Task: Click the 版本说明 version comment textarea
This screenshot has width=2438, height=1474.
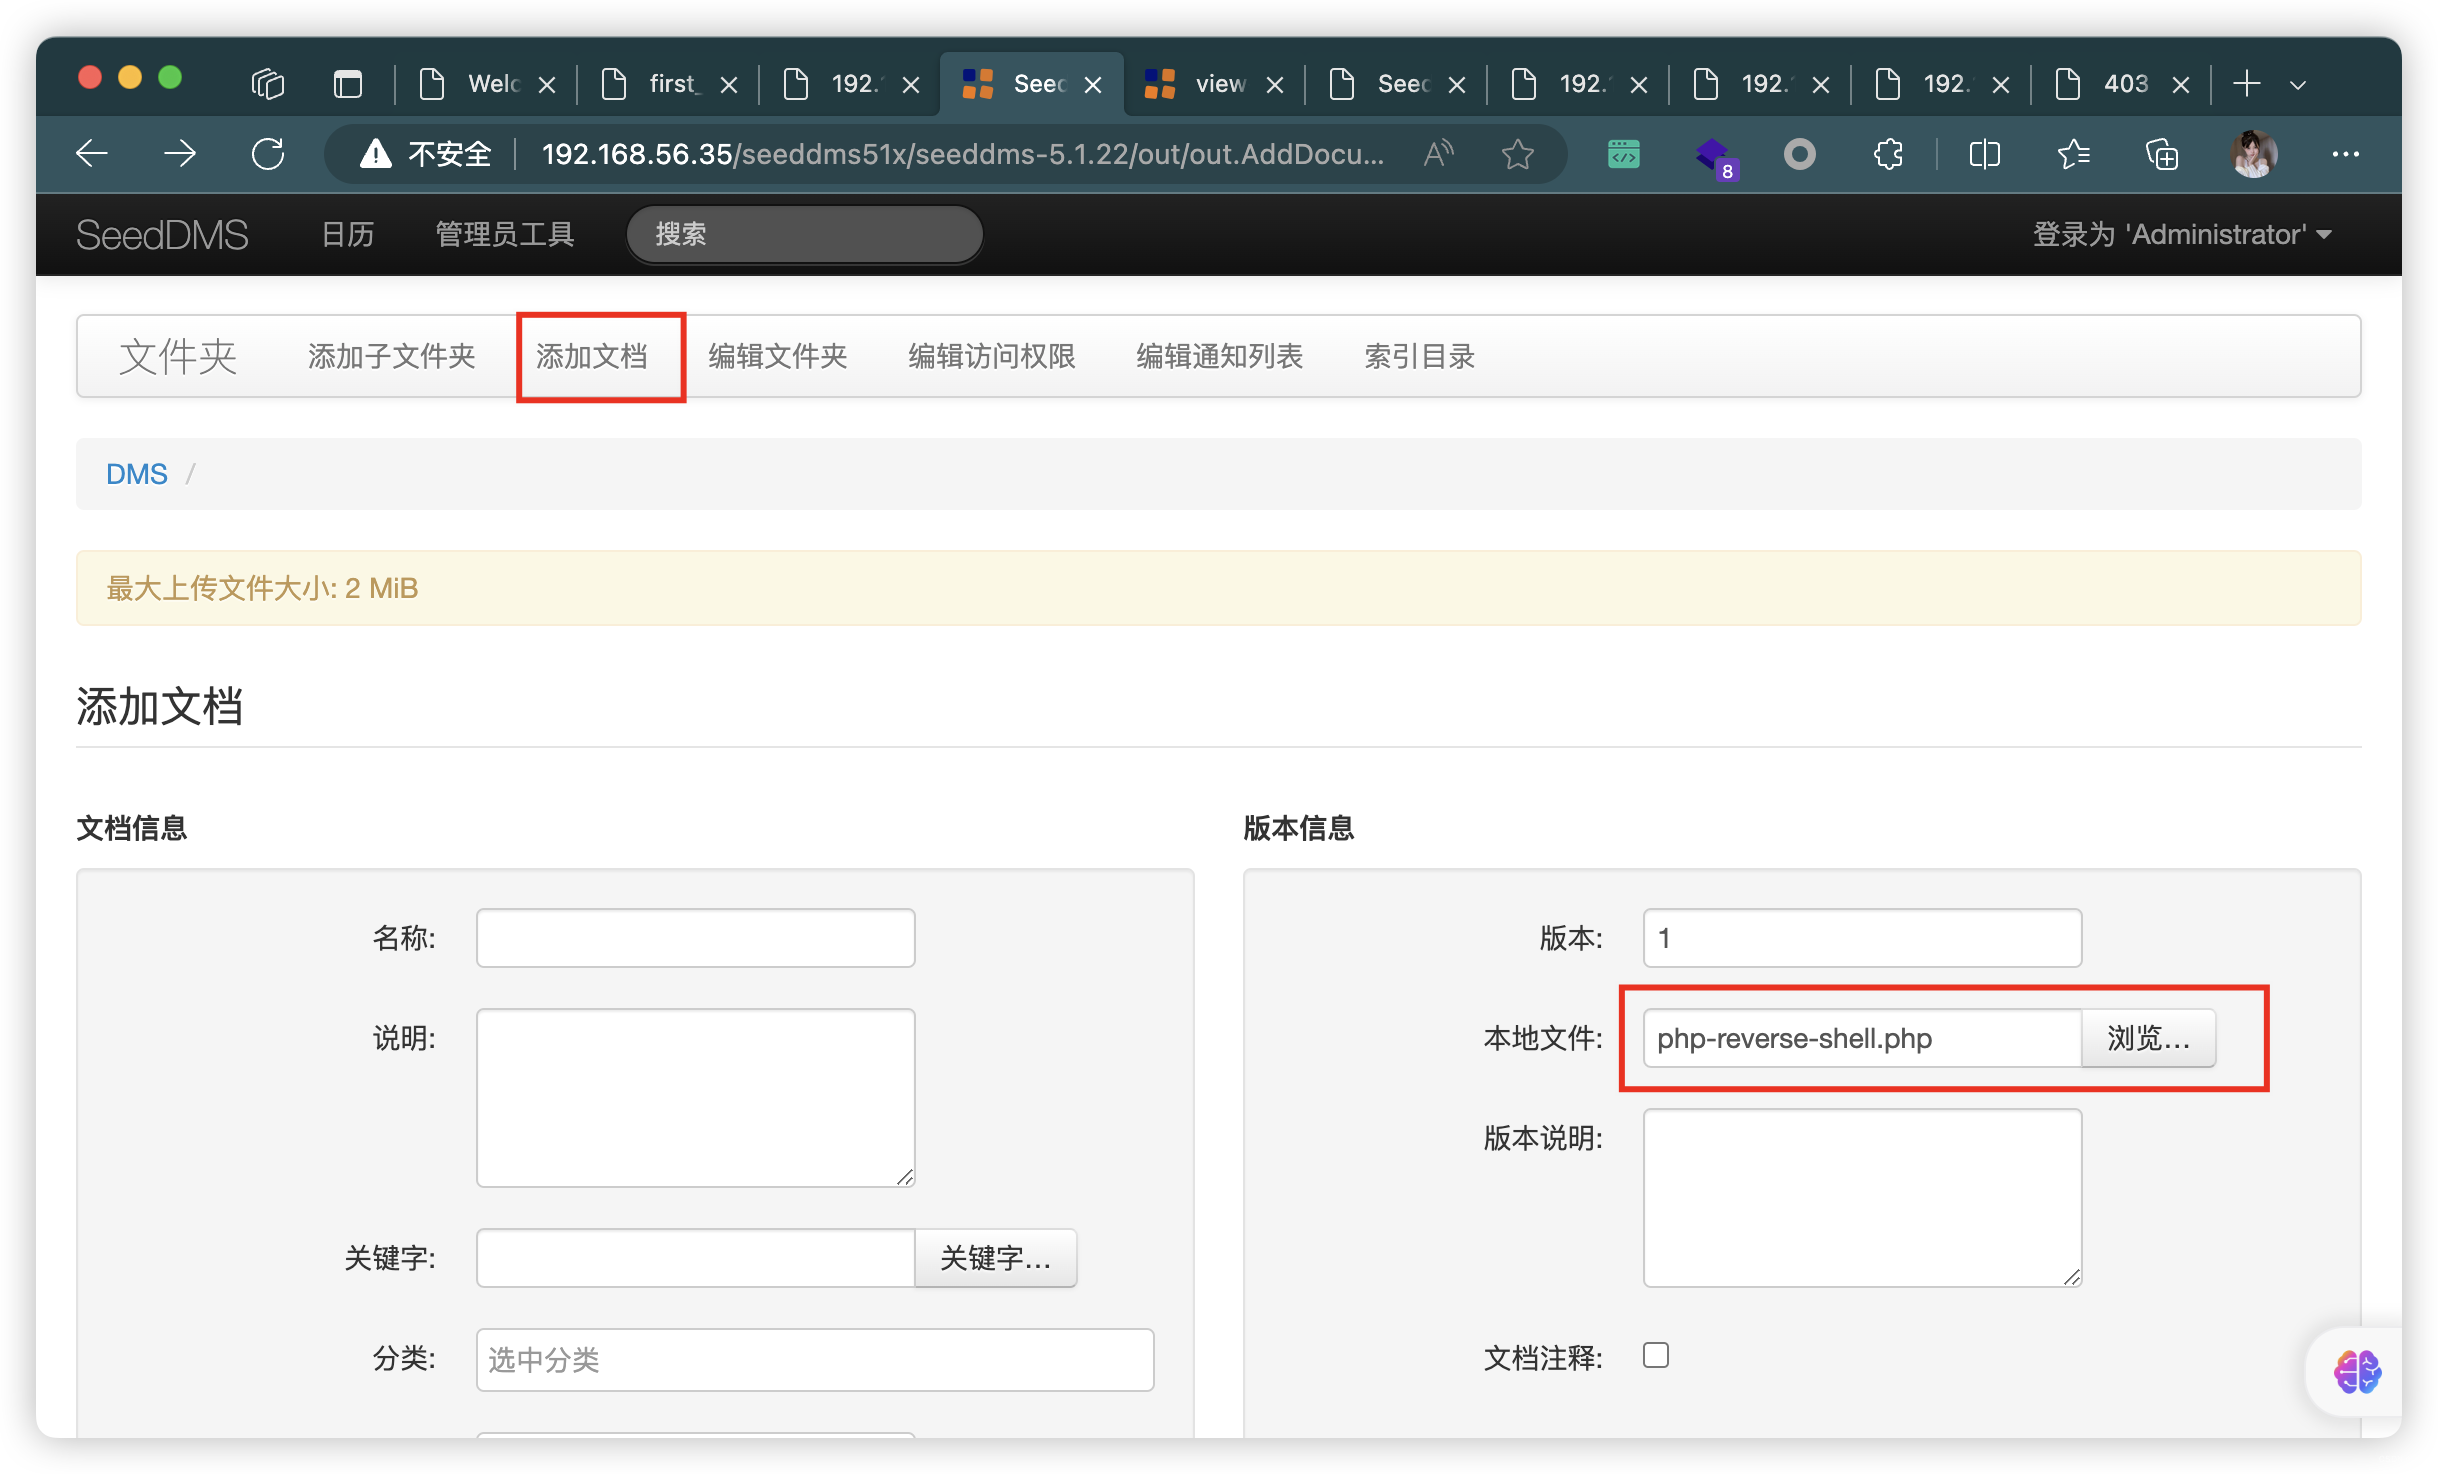Action: pyautogui.click(x=1863, y=1198)
